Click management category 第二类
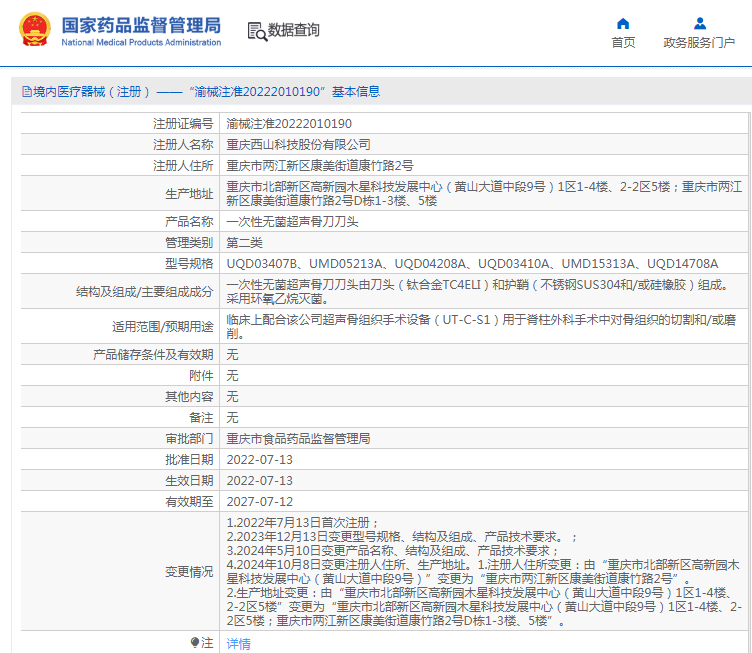The width and height of the screenshot is (752, 653). pyautogui.click(x=245, y=243)
